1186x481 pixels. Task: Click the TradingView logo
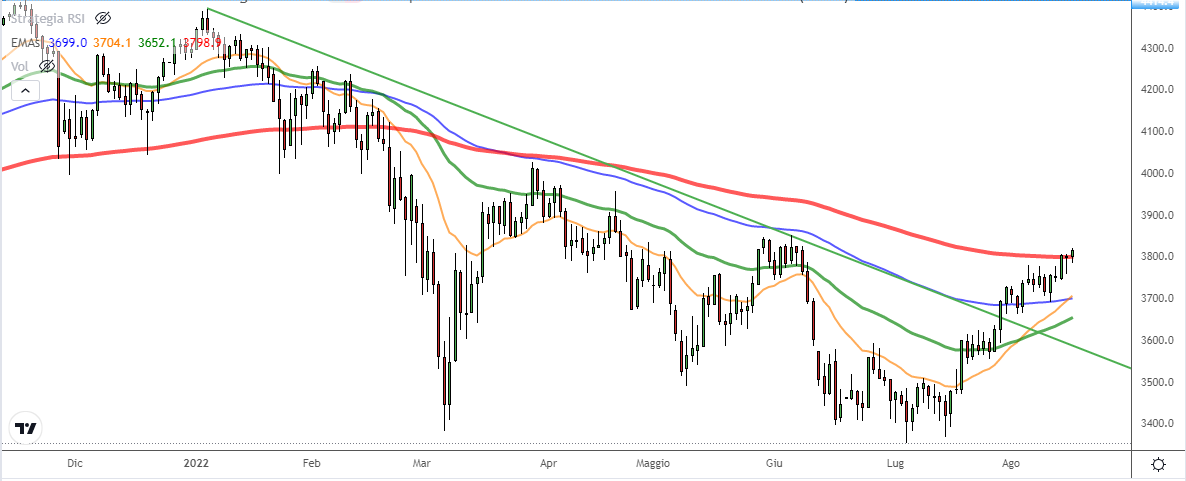click(26, 427)
